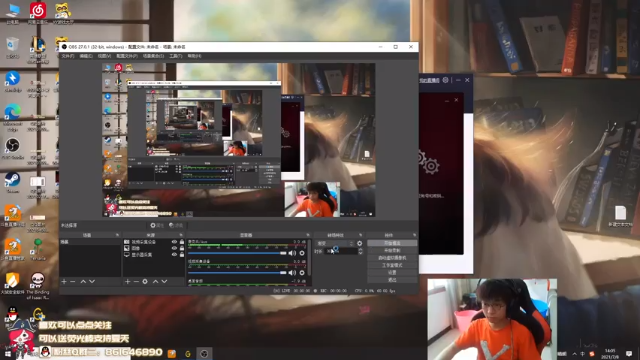Image resolution: width=640 pixels, height=360 pixels.
Task: Move the source up in the Sources list
Action: (x=155, y=282)
